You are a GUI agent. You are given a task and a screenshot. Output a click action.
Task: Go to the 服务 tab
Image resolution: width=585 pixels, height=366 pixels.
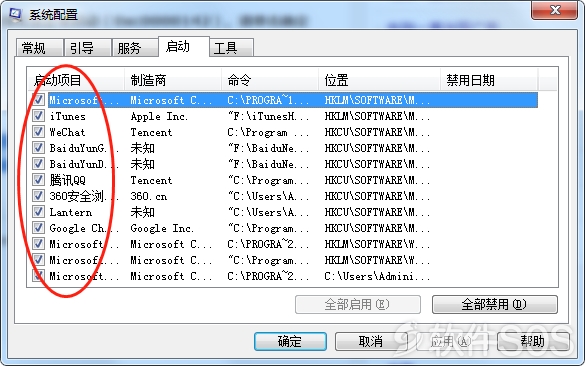[135, 48]
